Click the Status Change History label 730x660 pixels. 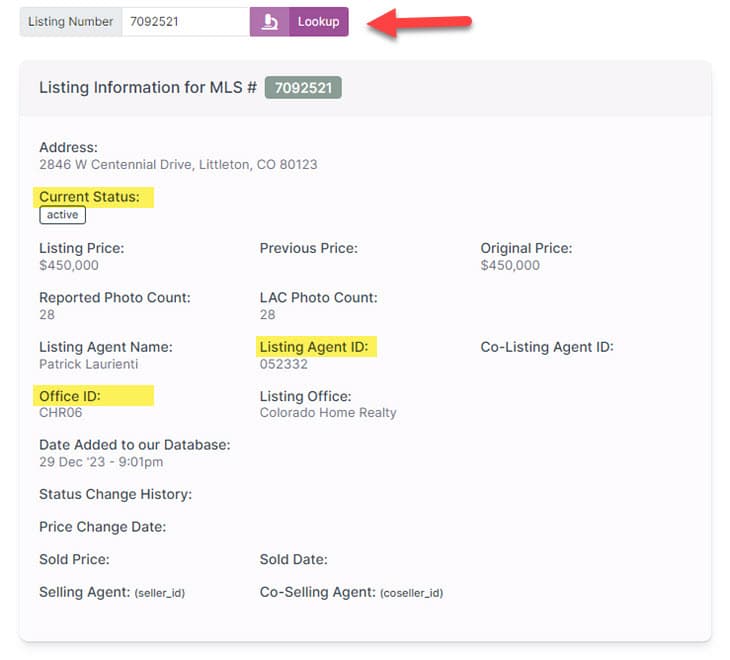115,494
